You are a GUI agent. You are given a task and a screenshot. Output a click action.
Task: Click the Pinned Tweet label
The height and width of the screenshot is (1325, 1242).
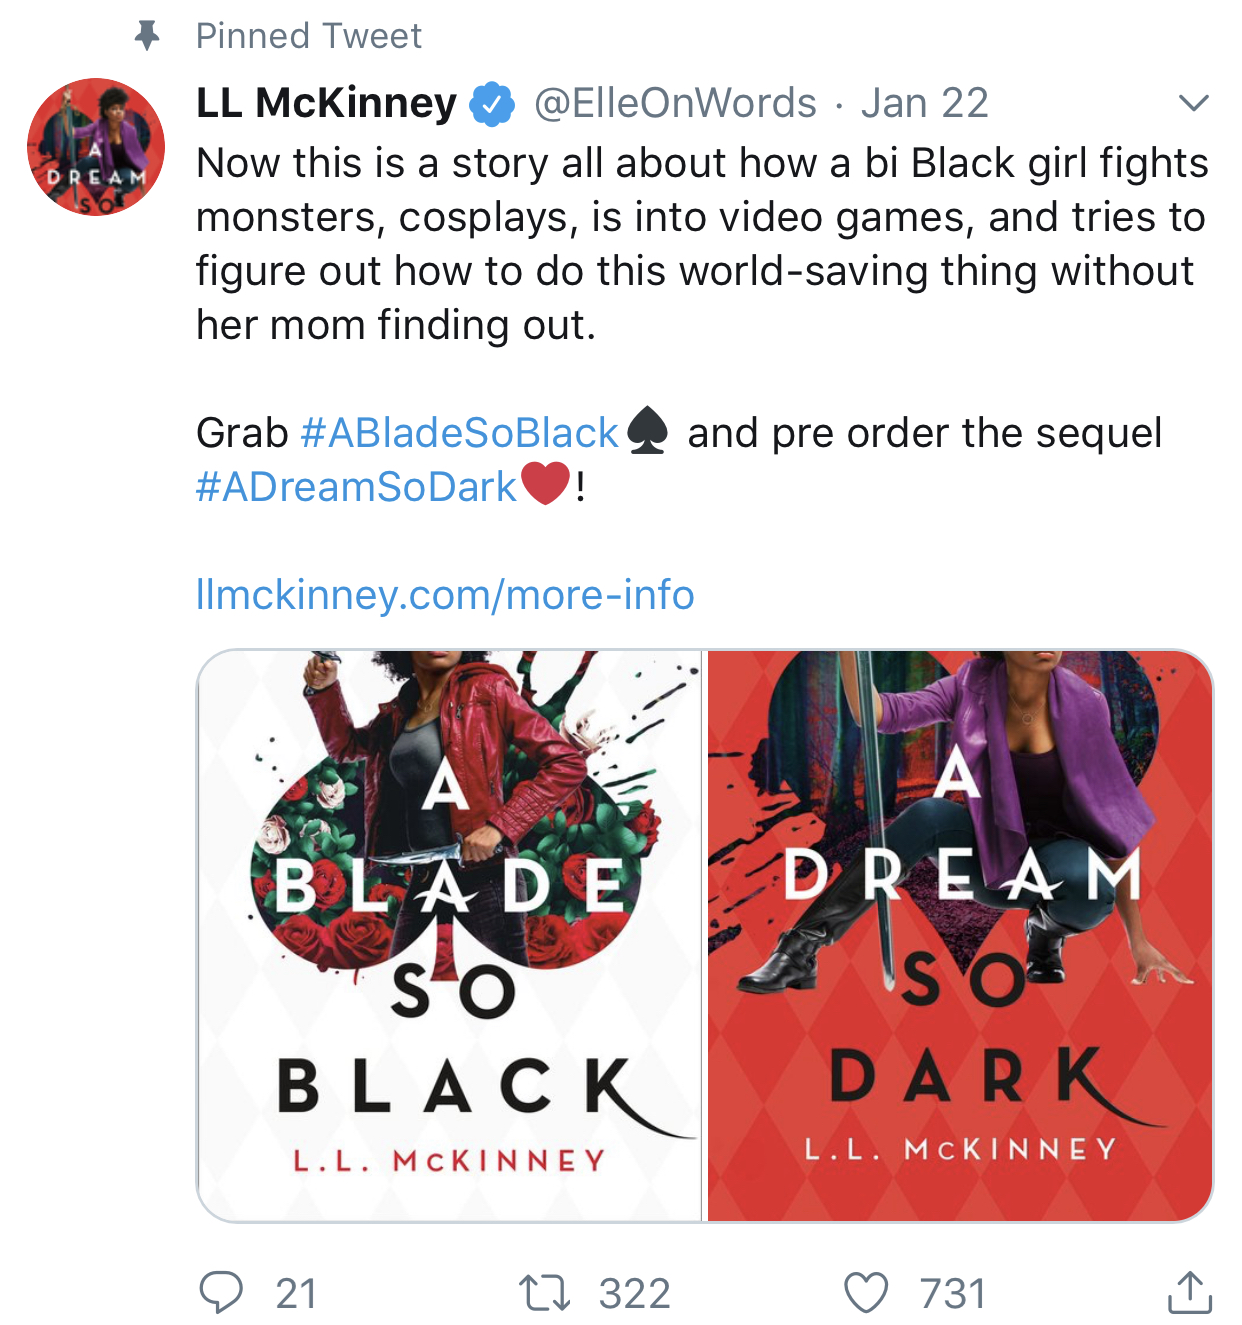point(309,36)
